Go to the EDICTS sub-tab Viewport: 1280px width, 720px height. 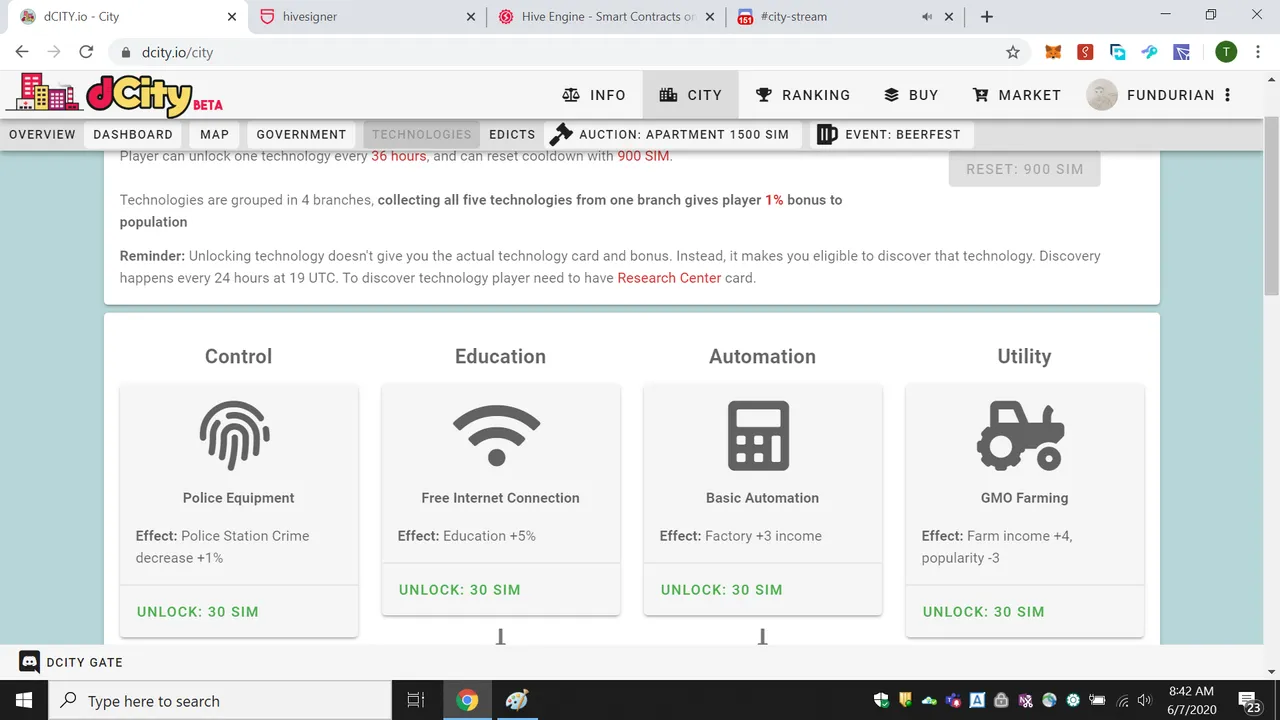click(512, 134)
